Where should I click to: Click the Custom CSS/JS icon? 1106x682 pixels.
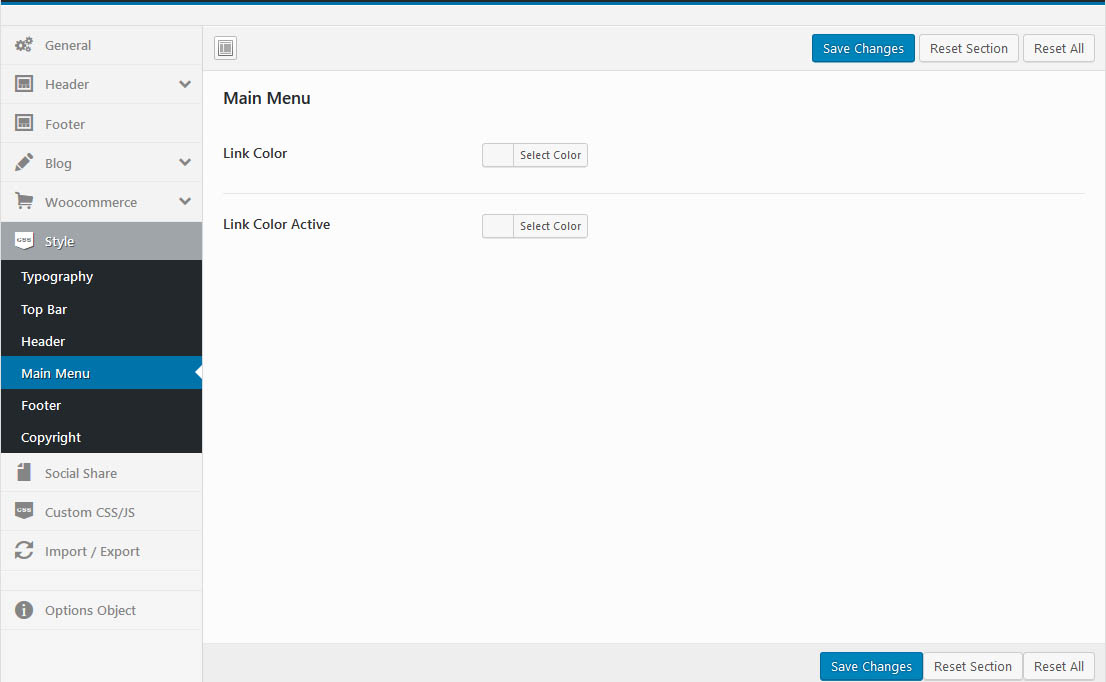tap(24, 511)
